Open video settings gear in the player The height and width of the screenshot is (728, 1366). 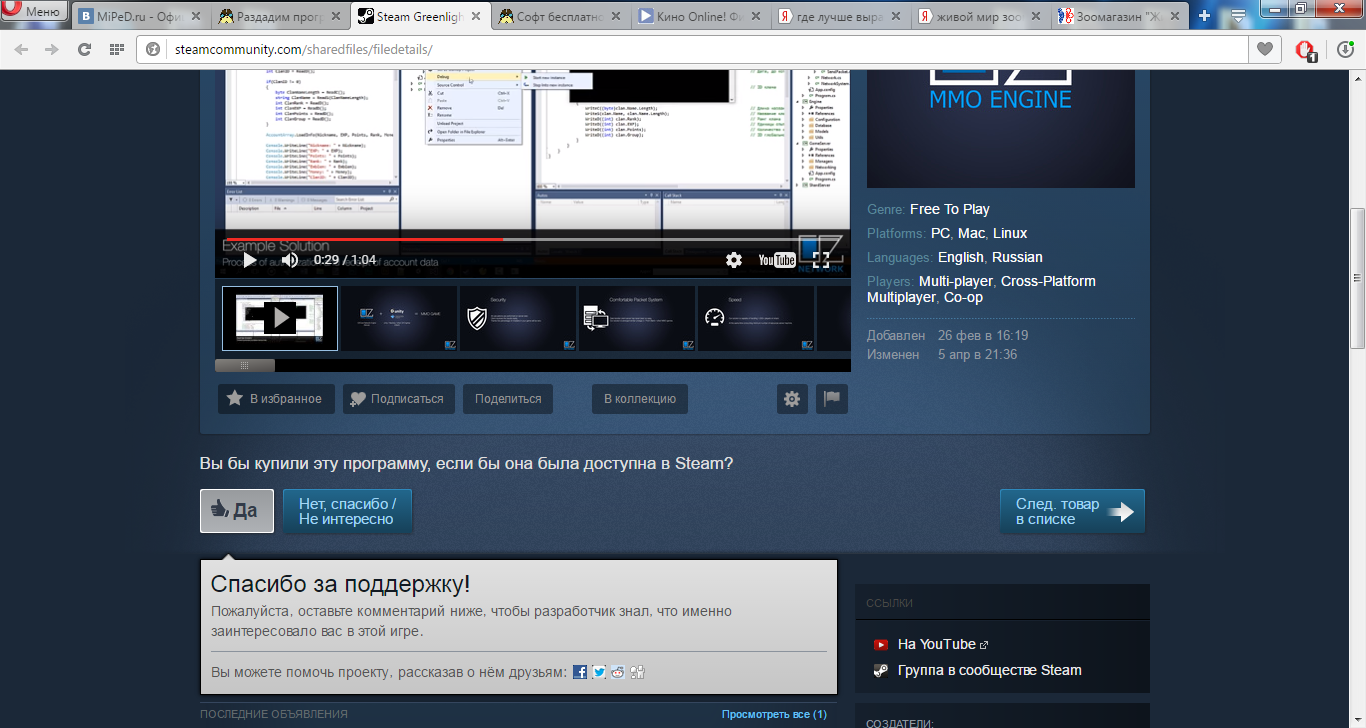pos(734,260)
